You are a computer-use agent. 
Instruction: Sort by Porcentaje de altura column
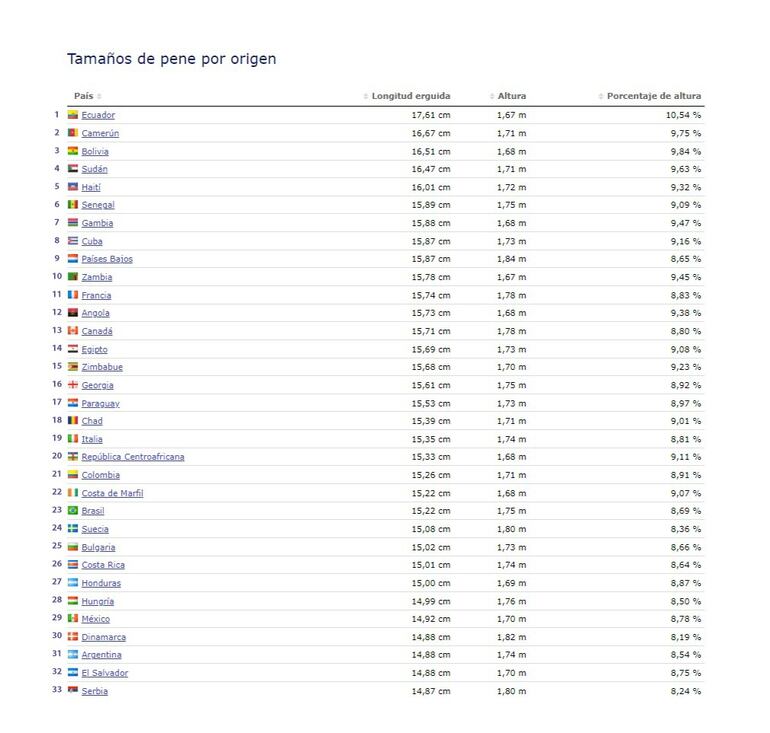[653, 96]
